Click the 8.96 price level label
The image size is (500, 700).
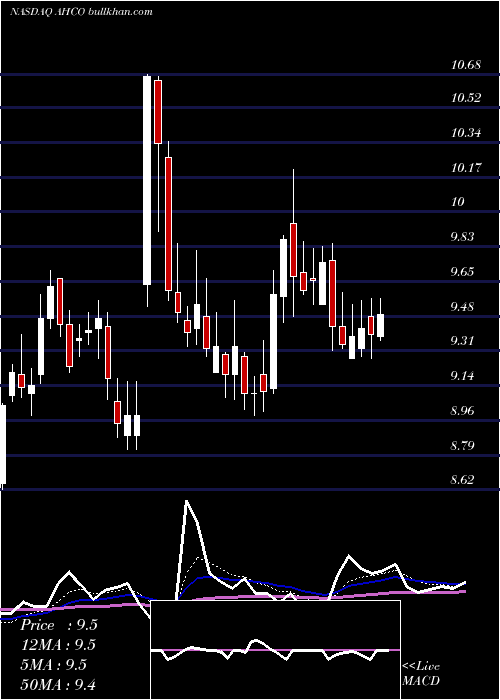coord(462,411)
